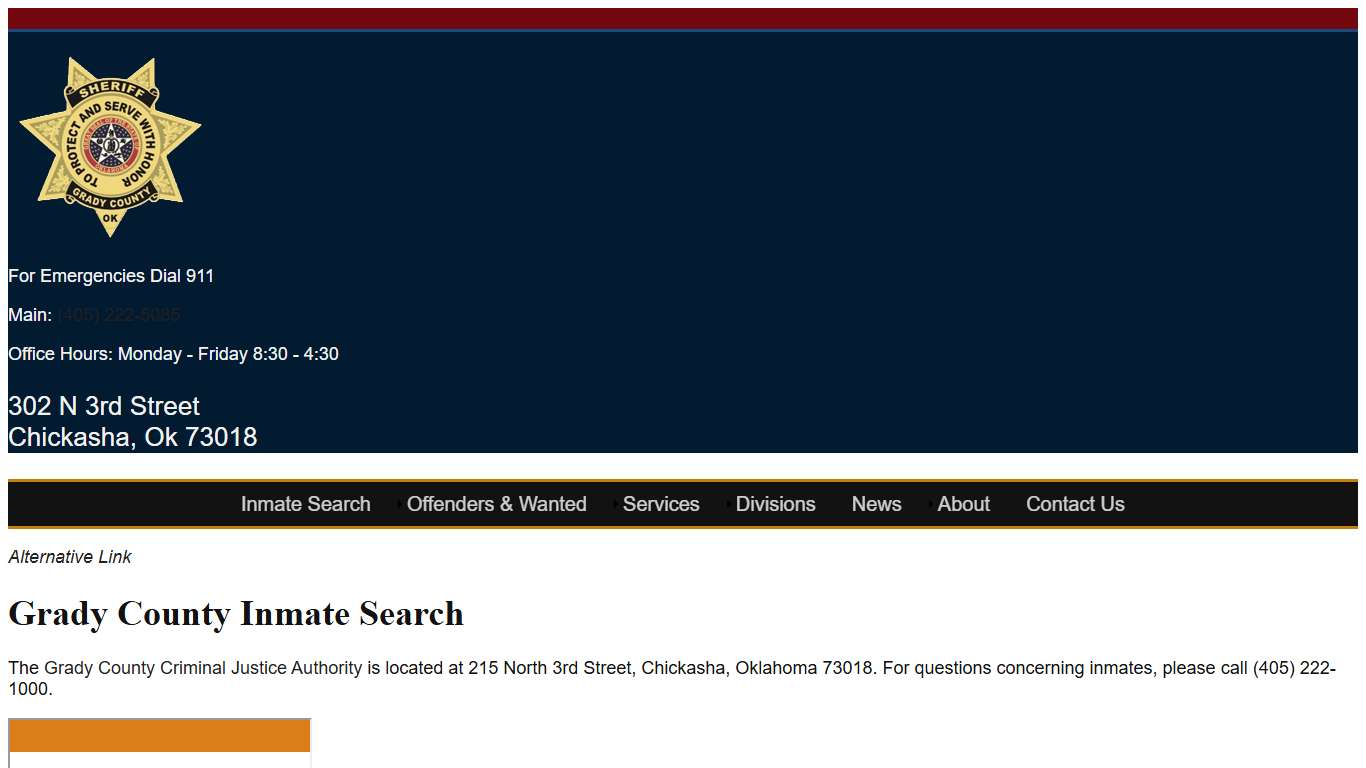
Task: Open the Inmate Search menu item
Action: (x=305, y=504)
